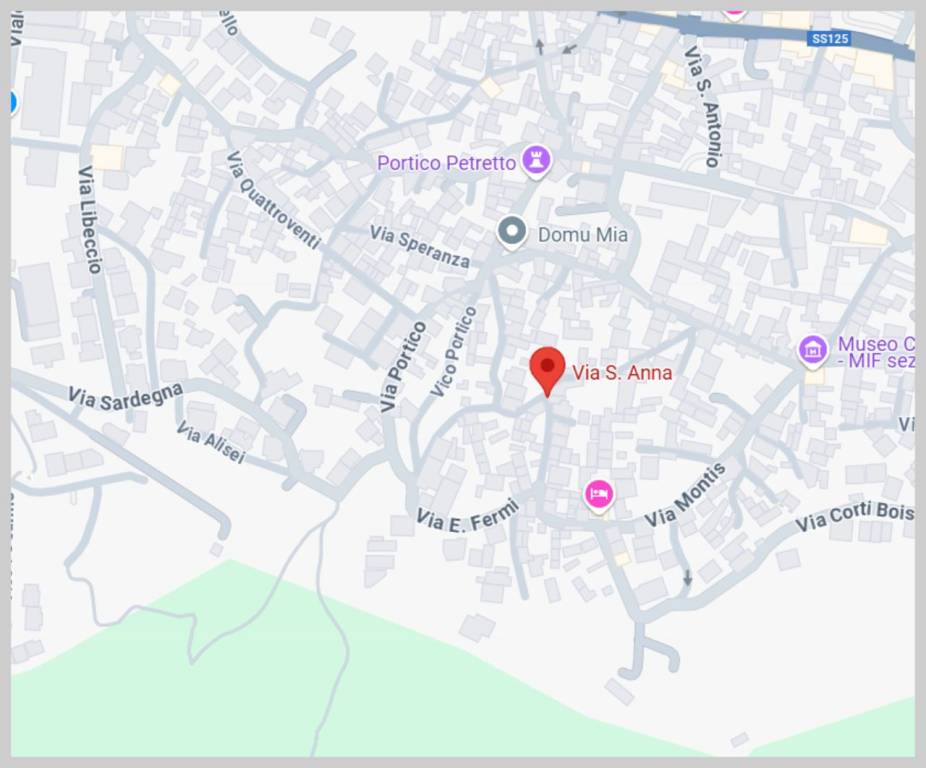
Task: Click the Via Sardegna street label
Action: tap(126, 396)
